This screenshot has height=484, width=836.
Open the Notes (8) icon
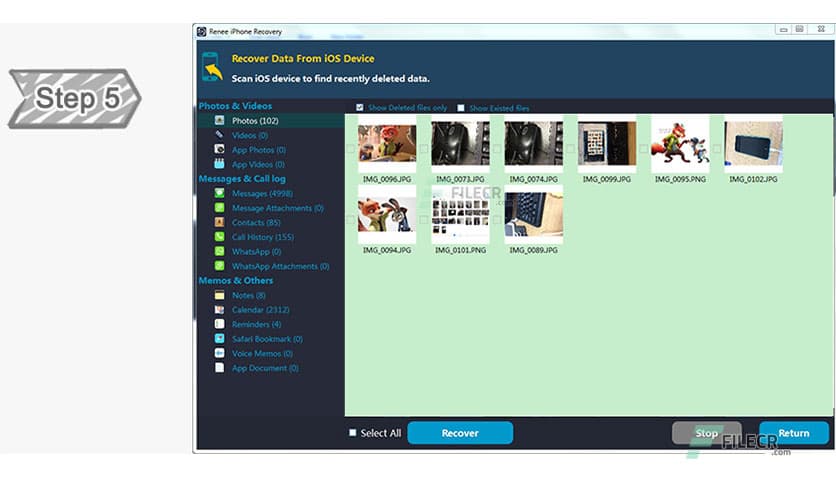pyautogui.click(x=219, y=295)
